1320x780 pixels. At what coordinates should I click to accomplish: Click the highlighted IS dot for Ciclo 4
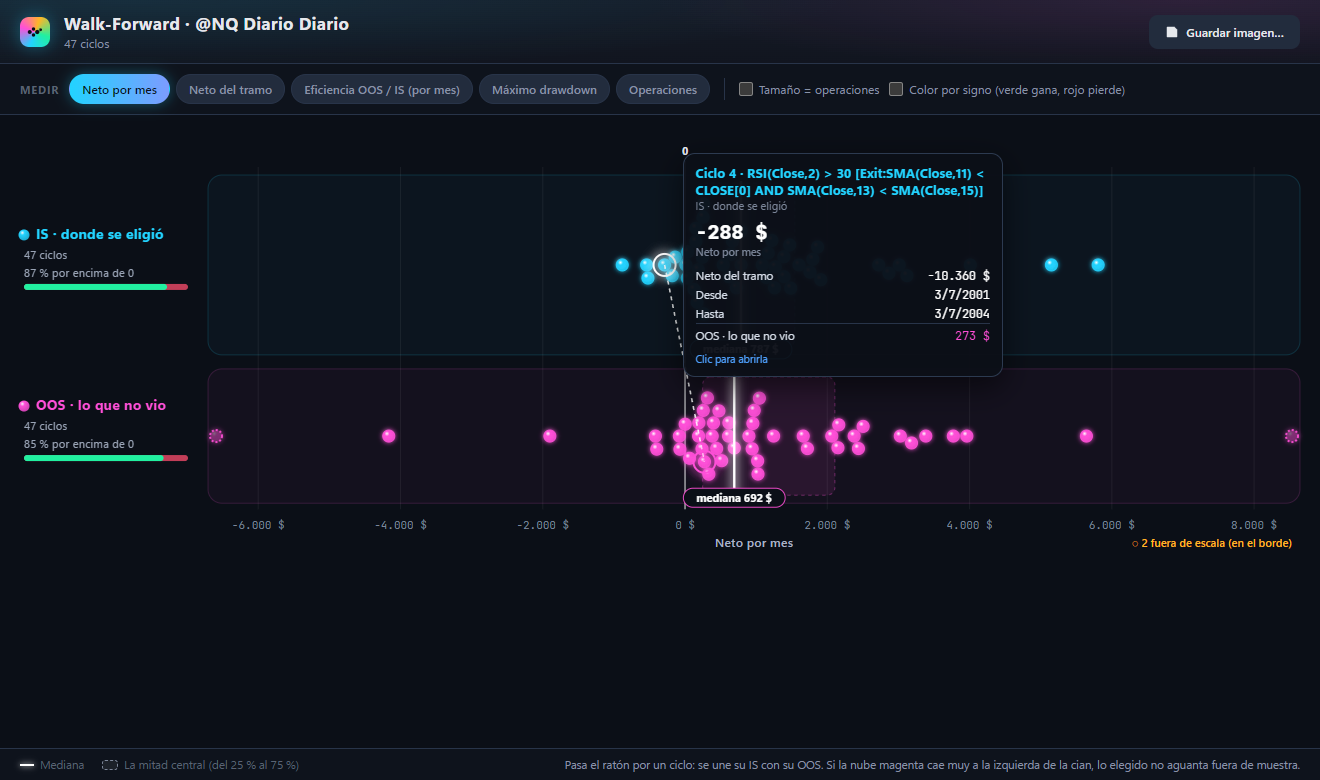pos(665,265)
